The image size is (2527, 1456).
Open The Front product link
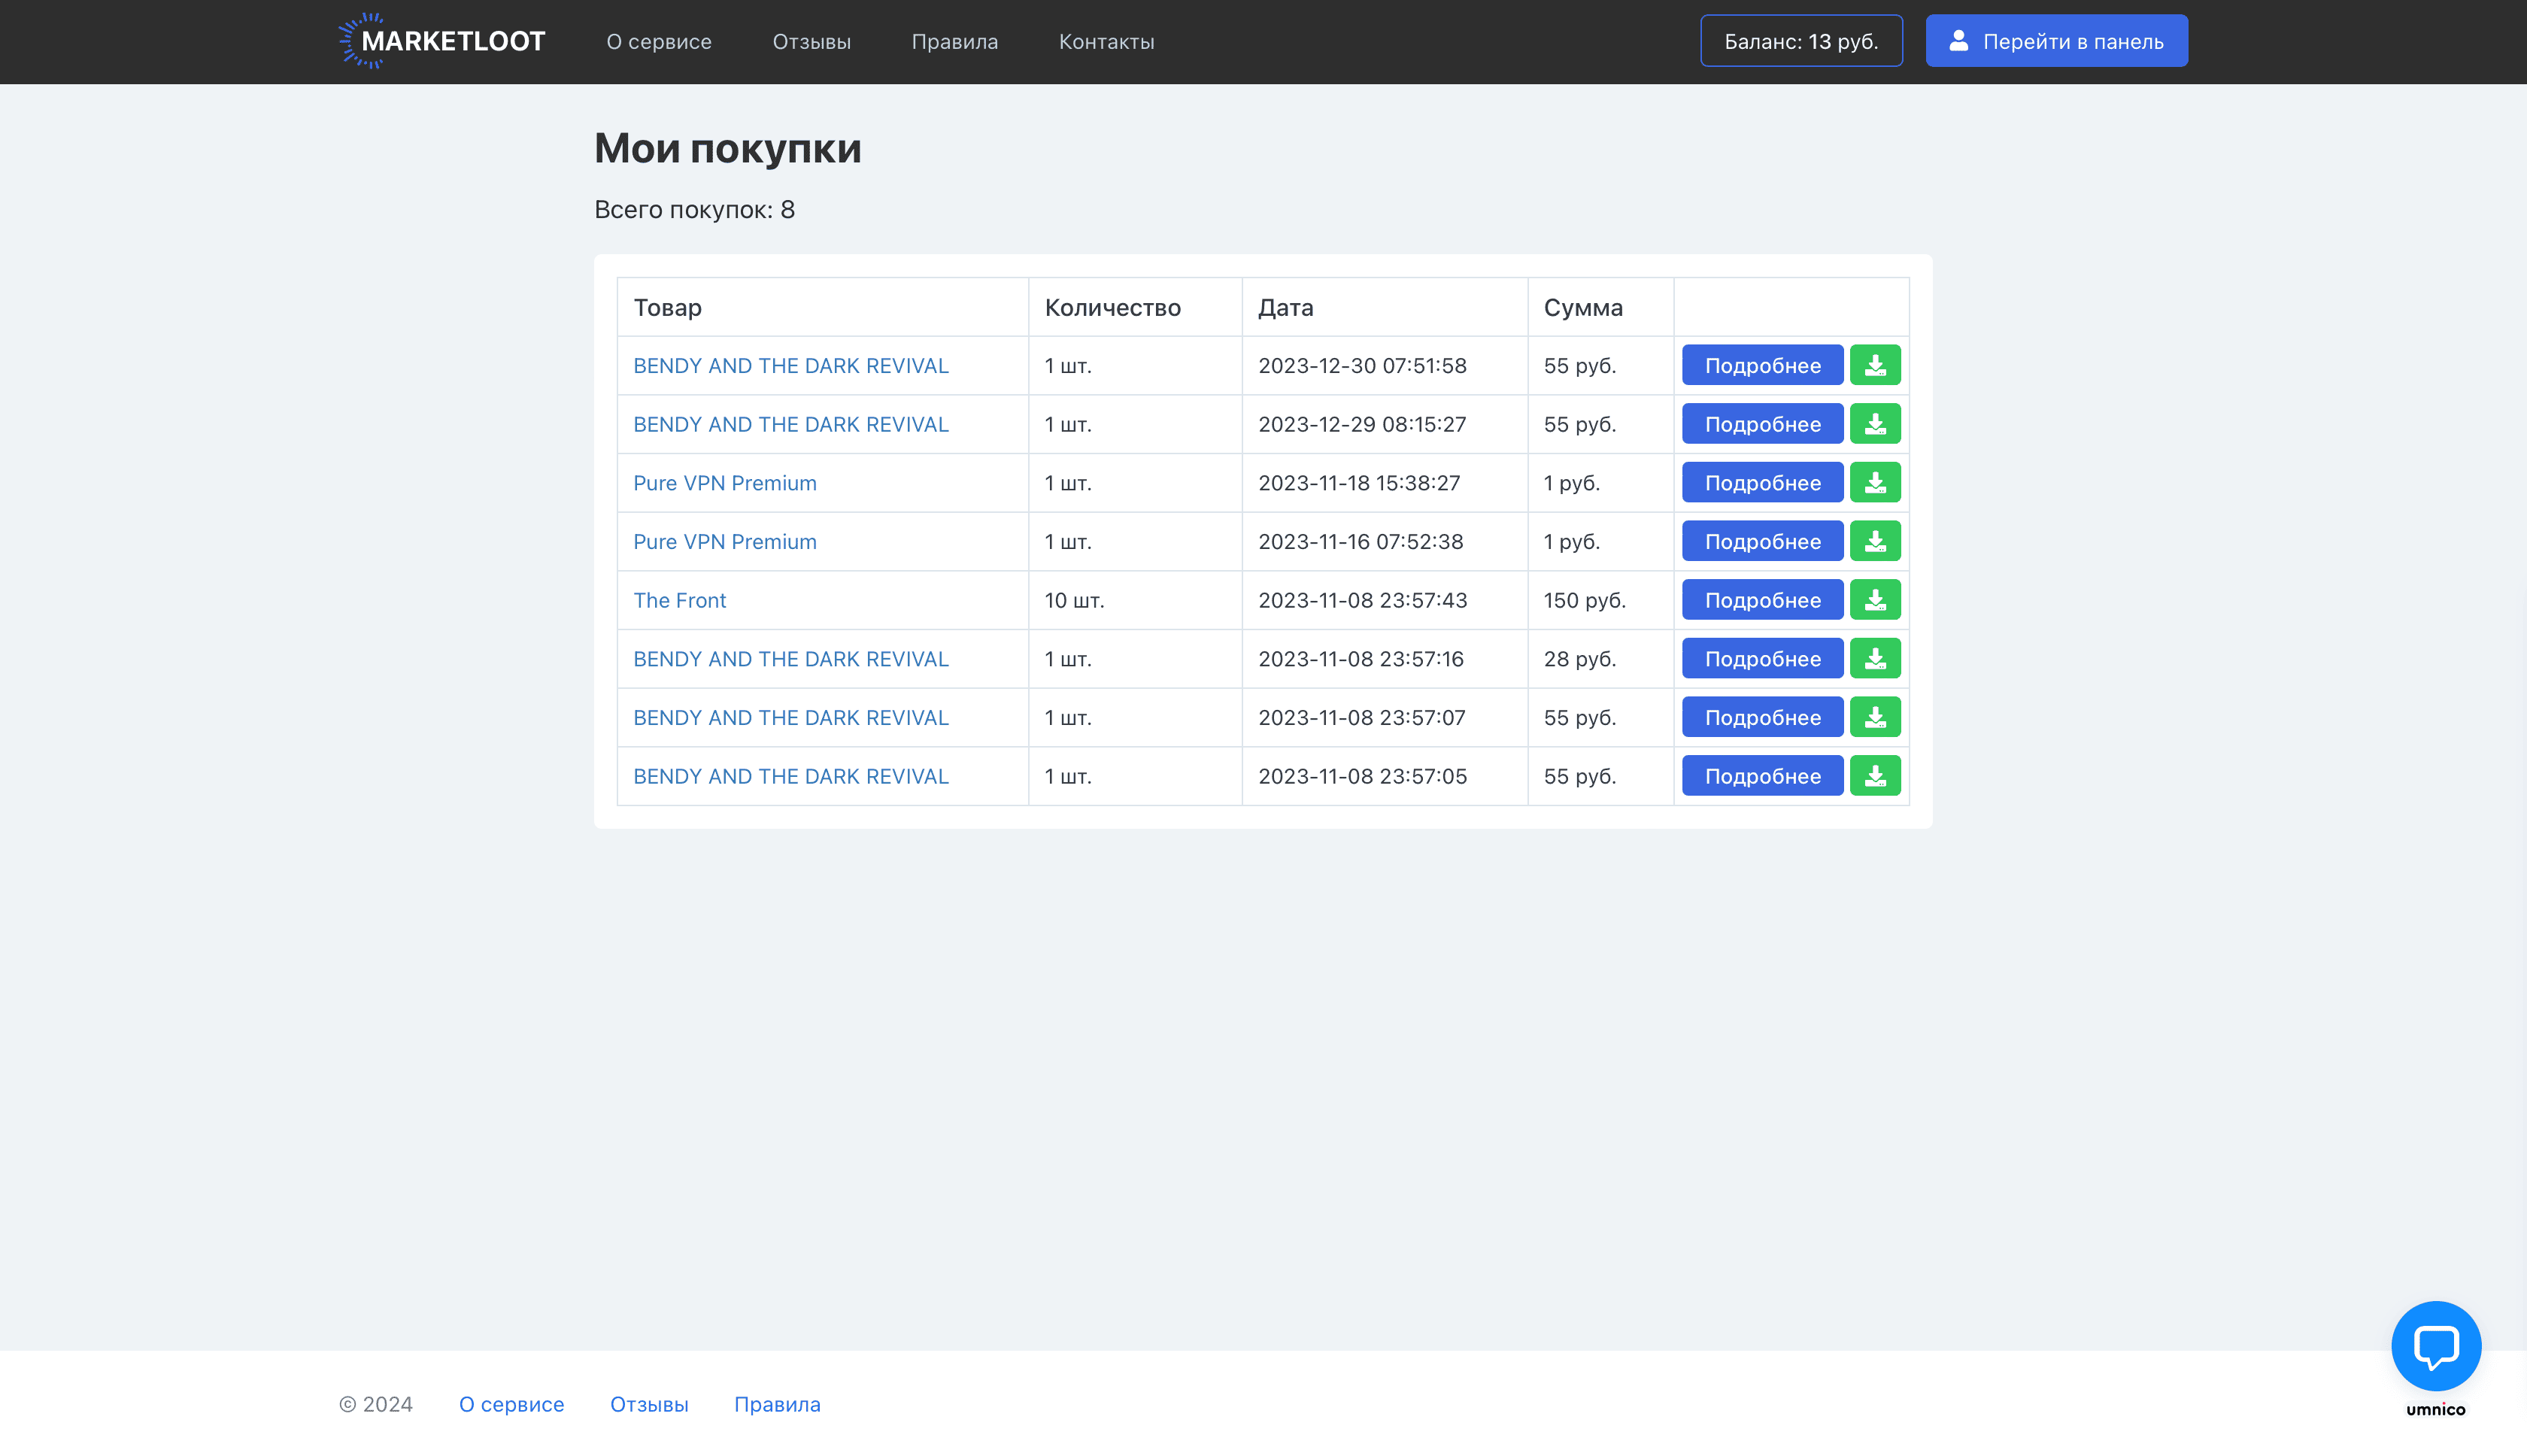pyautogui.click(x=679, y=600)
